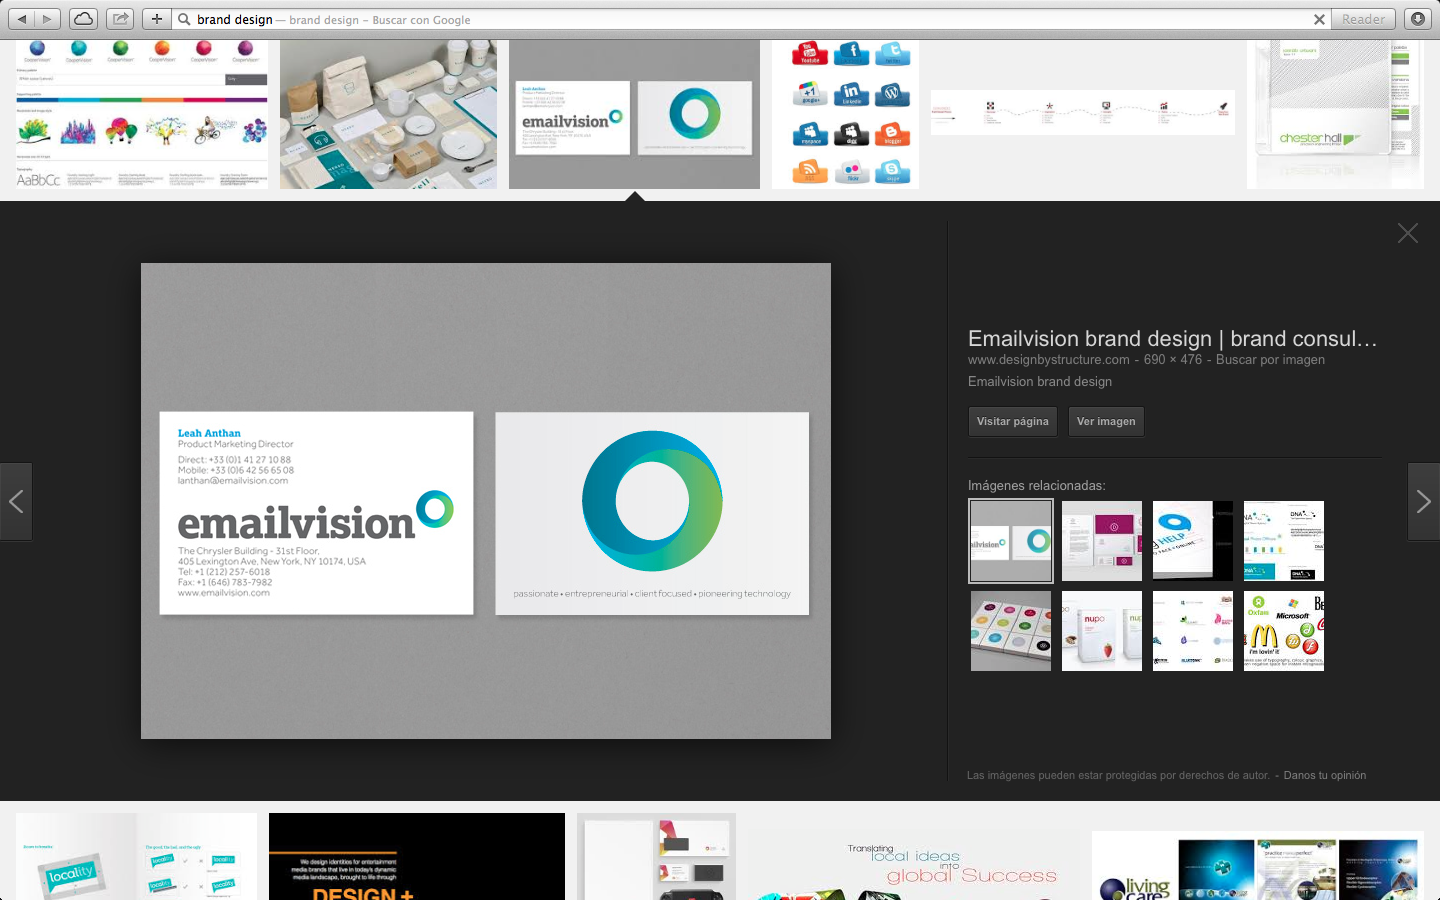The width and height of the screenshot is (1440, 900).
Task: Click the Safari forward navigation arrow
Action: pos(47,19)
